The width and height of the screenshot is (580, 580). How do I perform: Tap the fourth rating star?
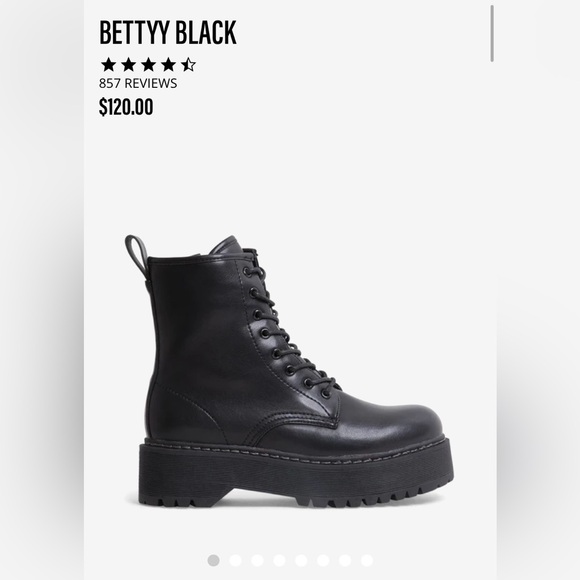[168, 64]
